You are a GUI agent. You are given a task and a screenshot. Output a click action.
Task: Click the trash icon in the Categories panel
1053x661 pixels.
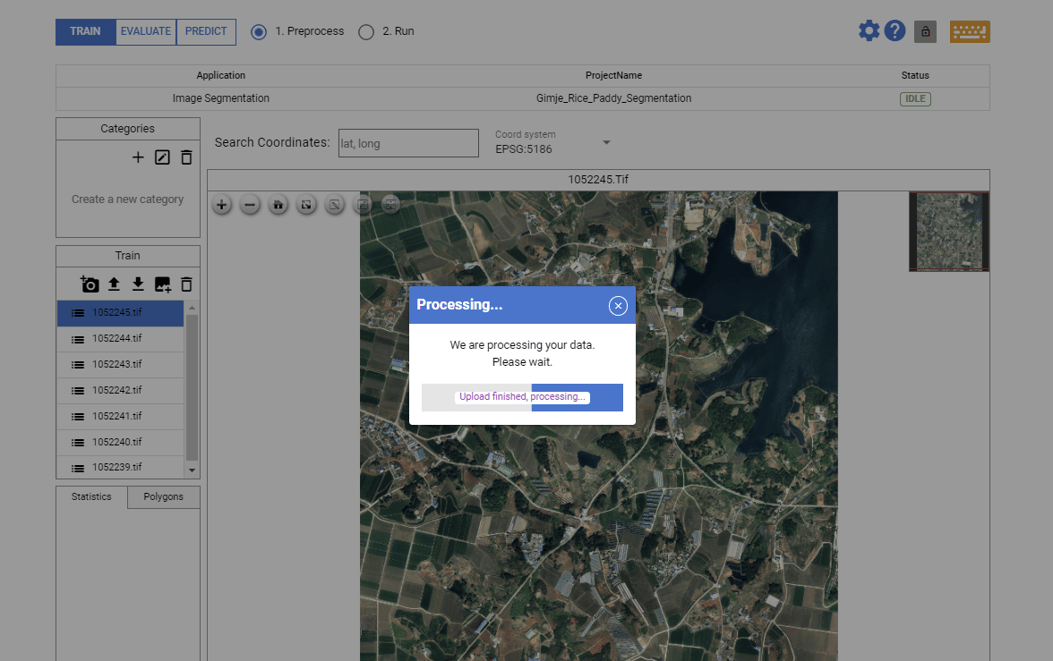(x=186, y=157)
